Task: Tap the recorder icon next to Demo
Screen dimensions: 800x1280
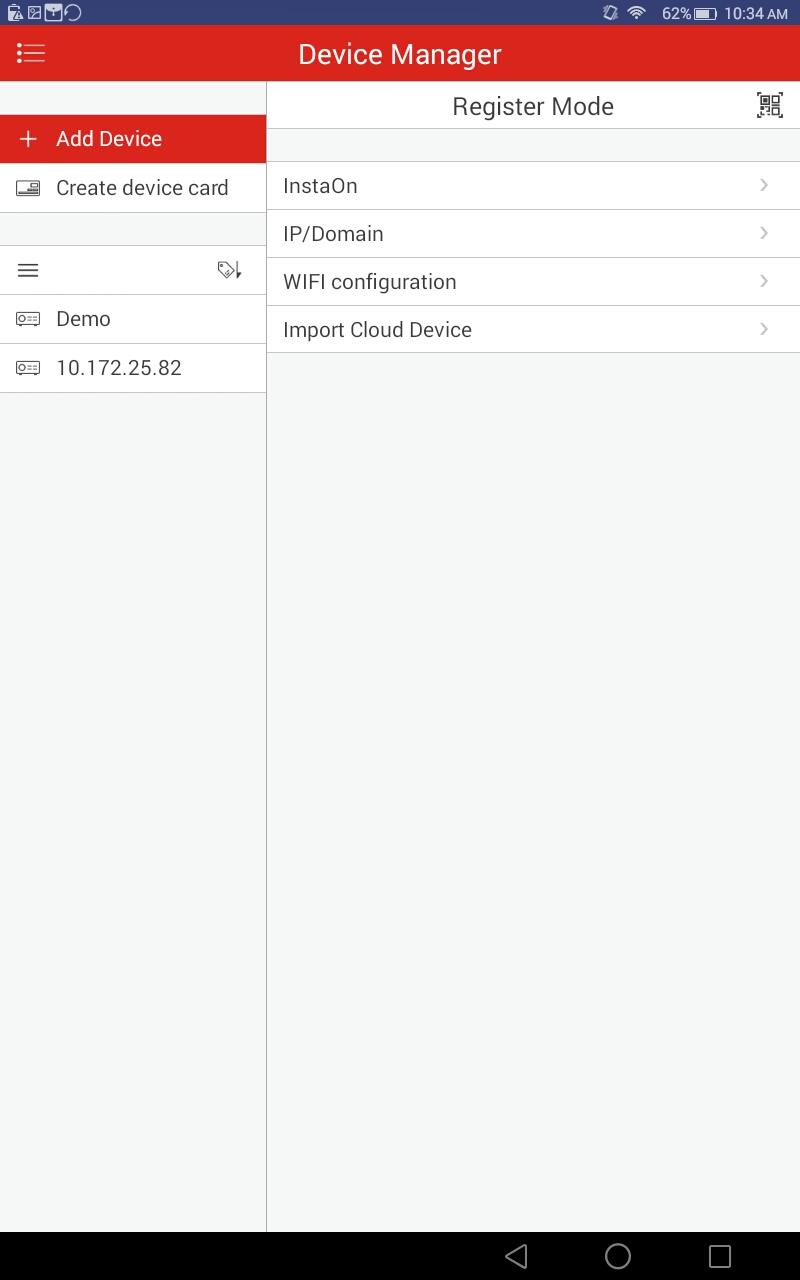Action: point(28,319)
